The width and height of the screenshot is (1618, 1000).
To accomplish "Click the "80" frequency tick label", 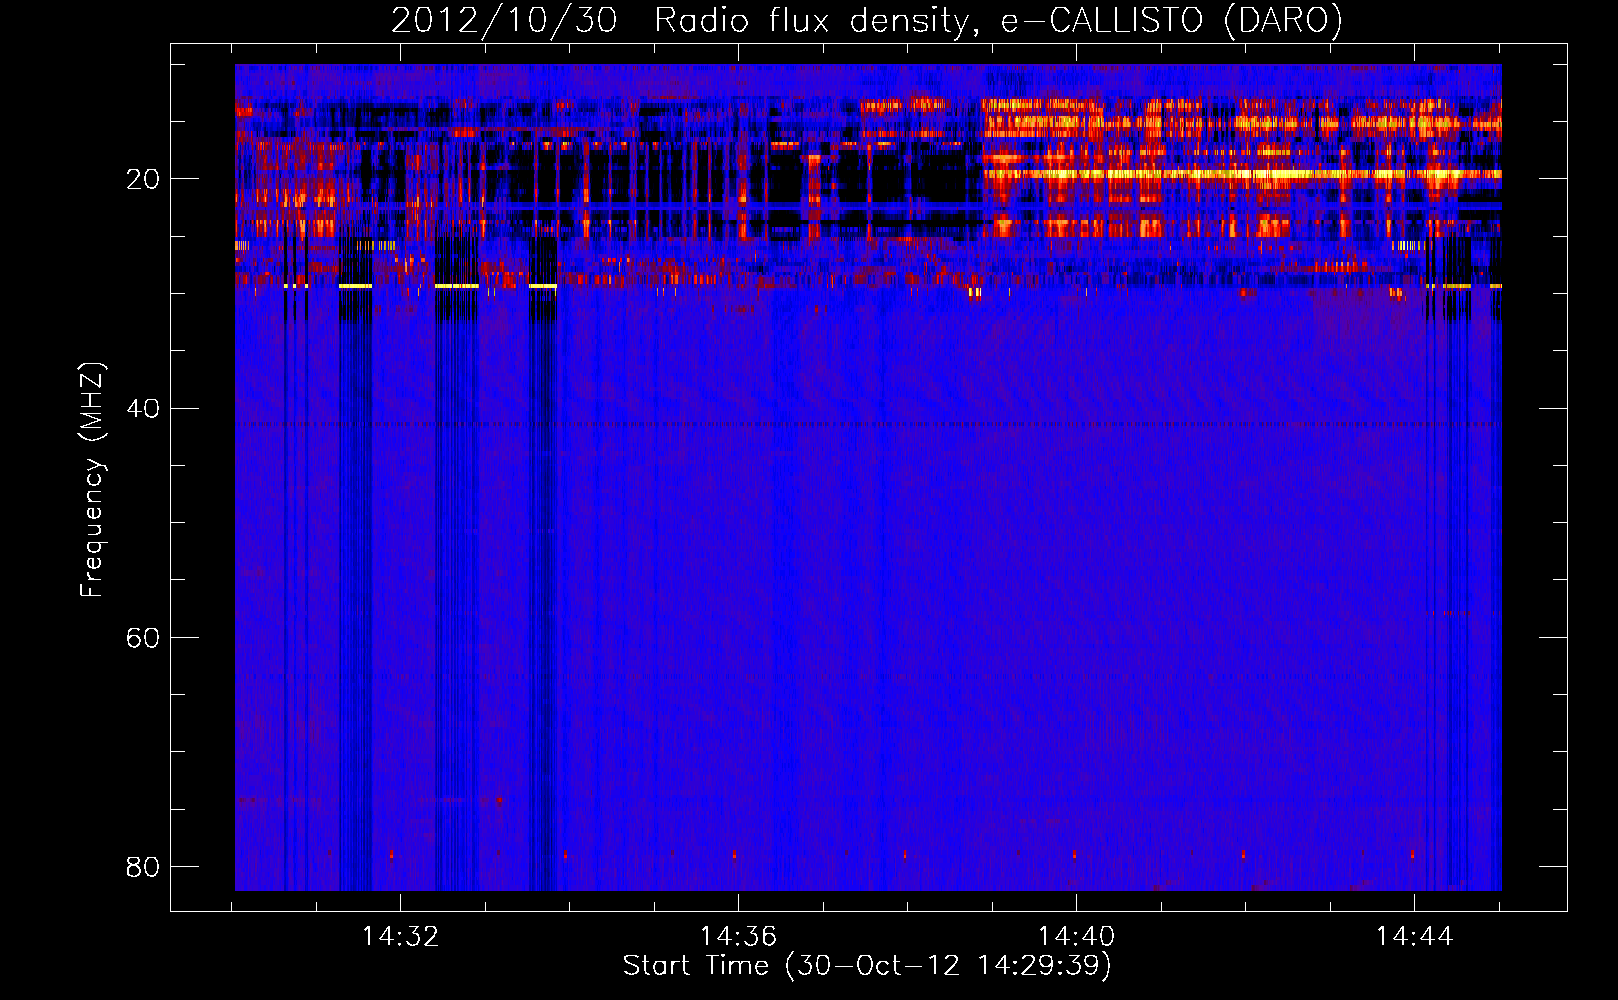I will tap(143, 867).
